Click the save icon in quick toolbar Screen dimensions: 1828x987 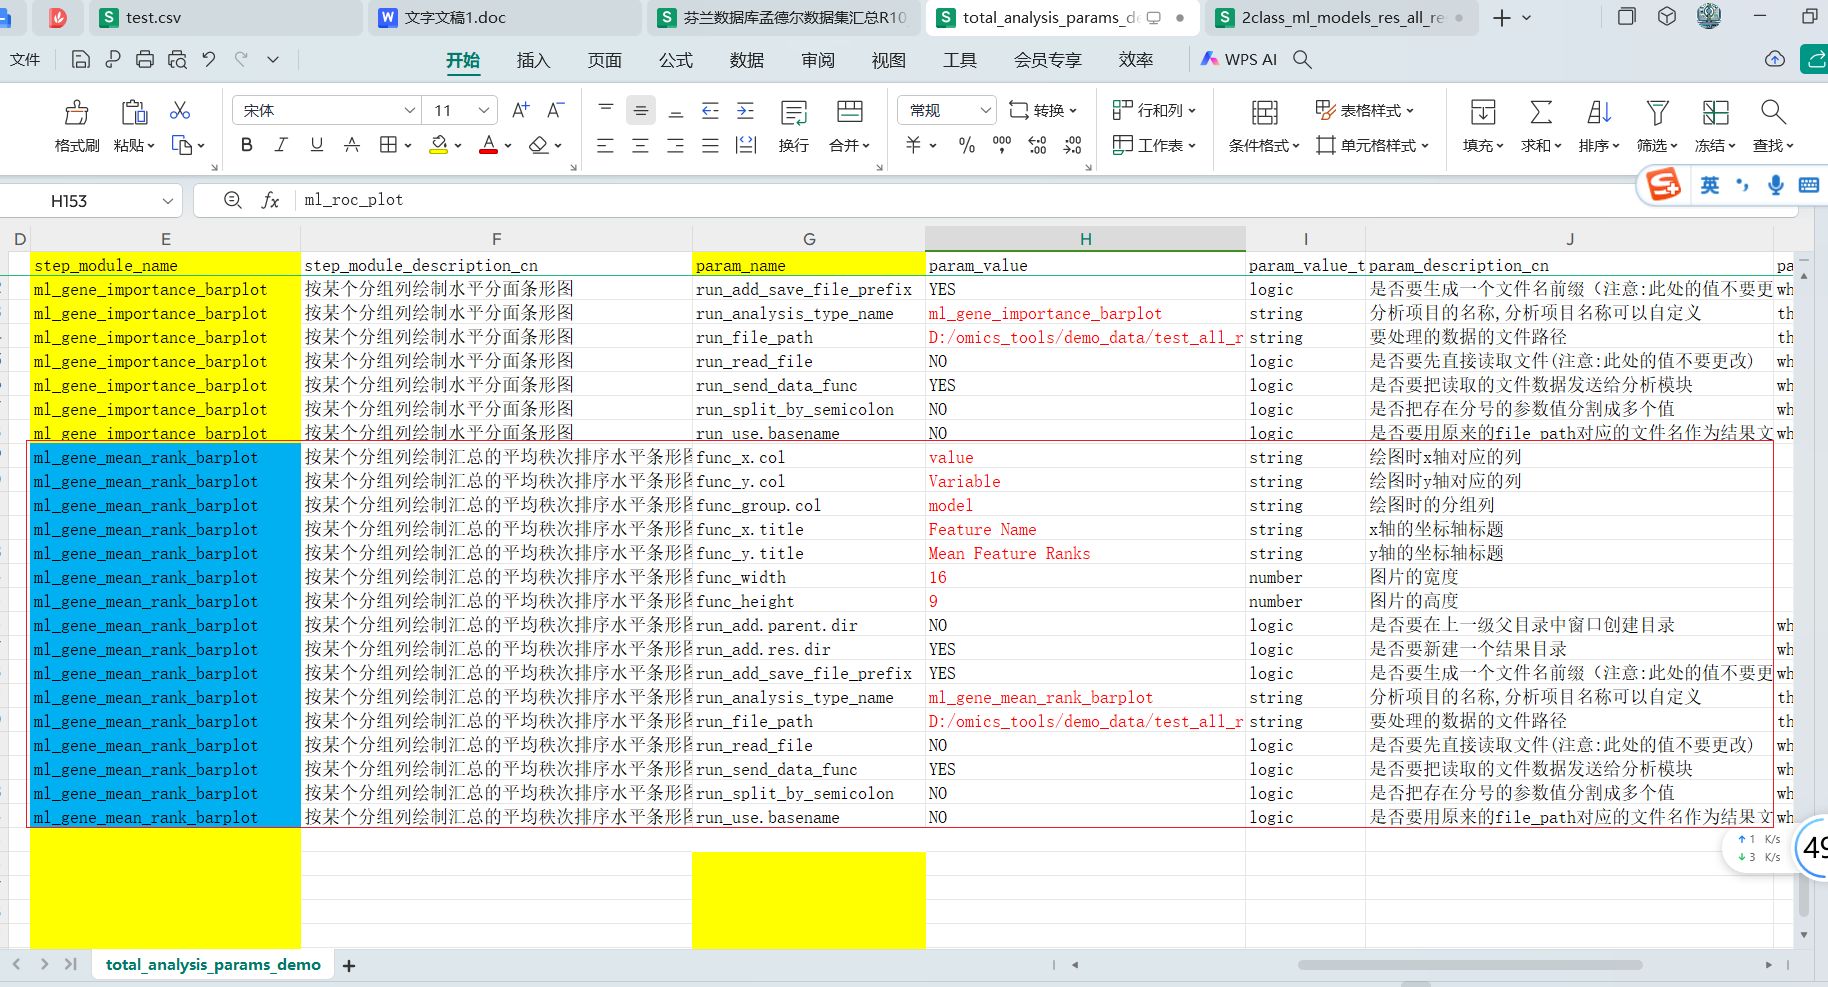(81, 60)
